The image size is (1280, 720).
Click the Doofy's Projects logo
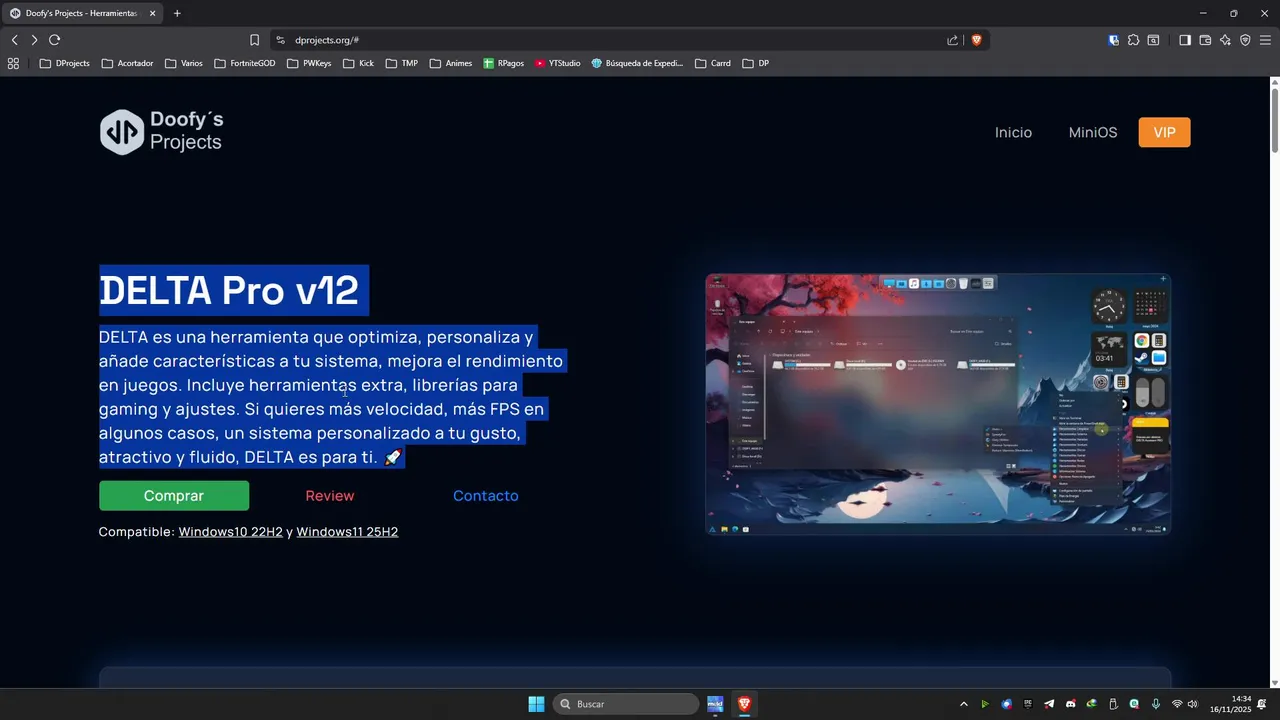pos(161,132)
